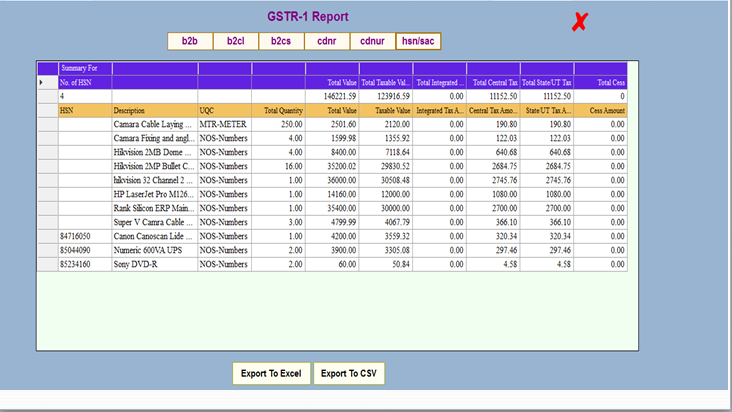Open the b2cl tab
The height and width of the screenshot is (412, 732).
pyautogui.click(x=236, y=41)
